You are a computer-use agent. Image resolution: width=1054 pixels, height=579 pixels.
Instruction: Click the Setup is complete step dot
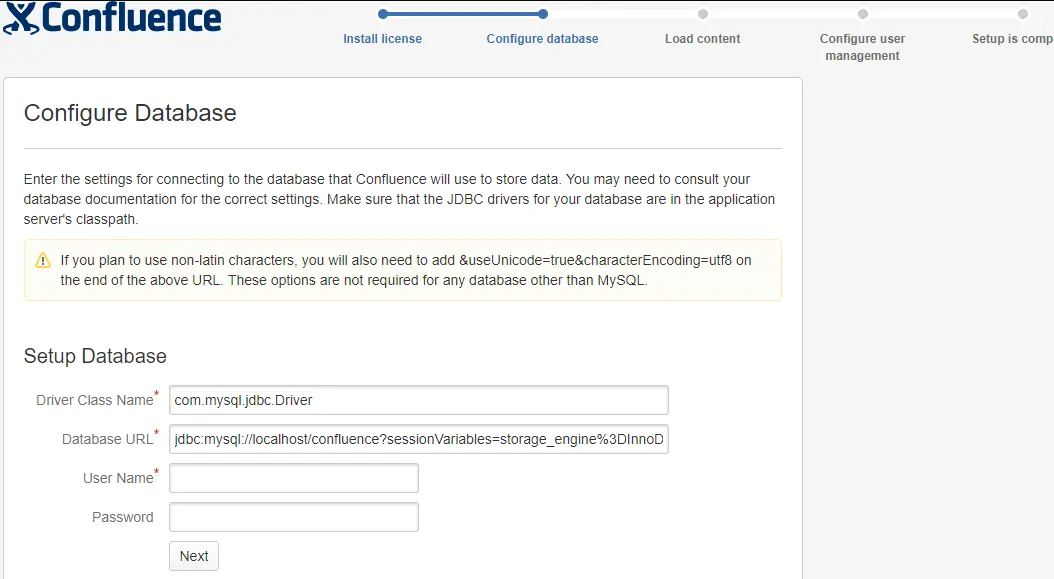tap(1023, 14)
